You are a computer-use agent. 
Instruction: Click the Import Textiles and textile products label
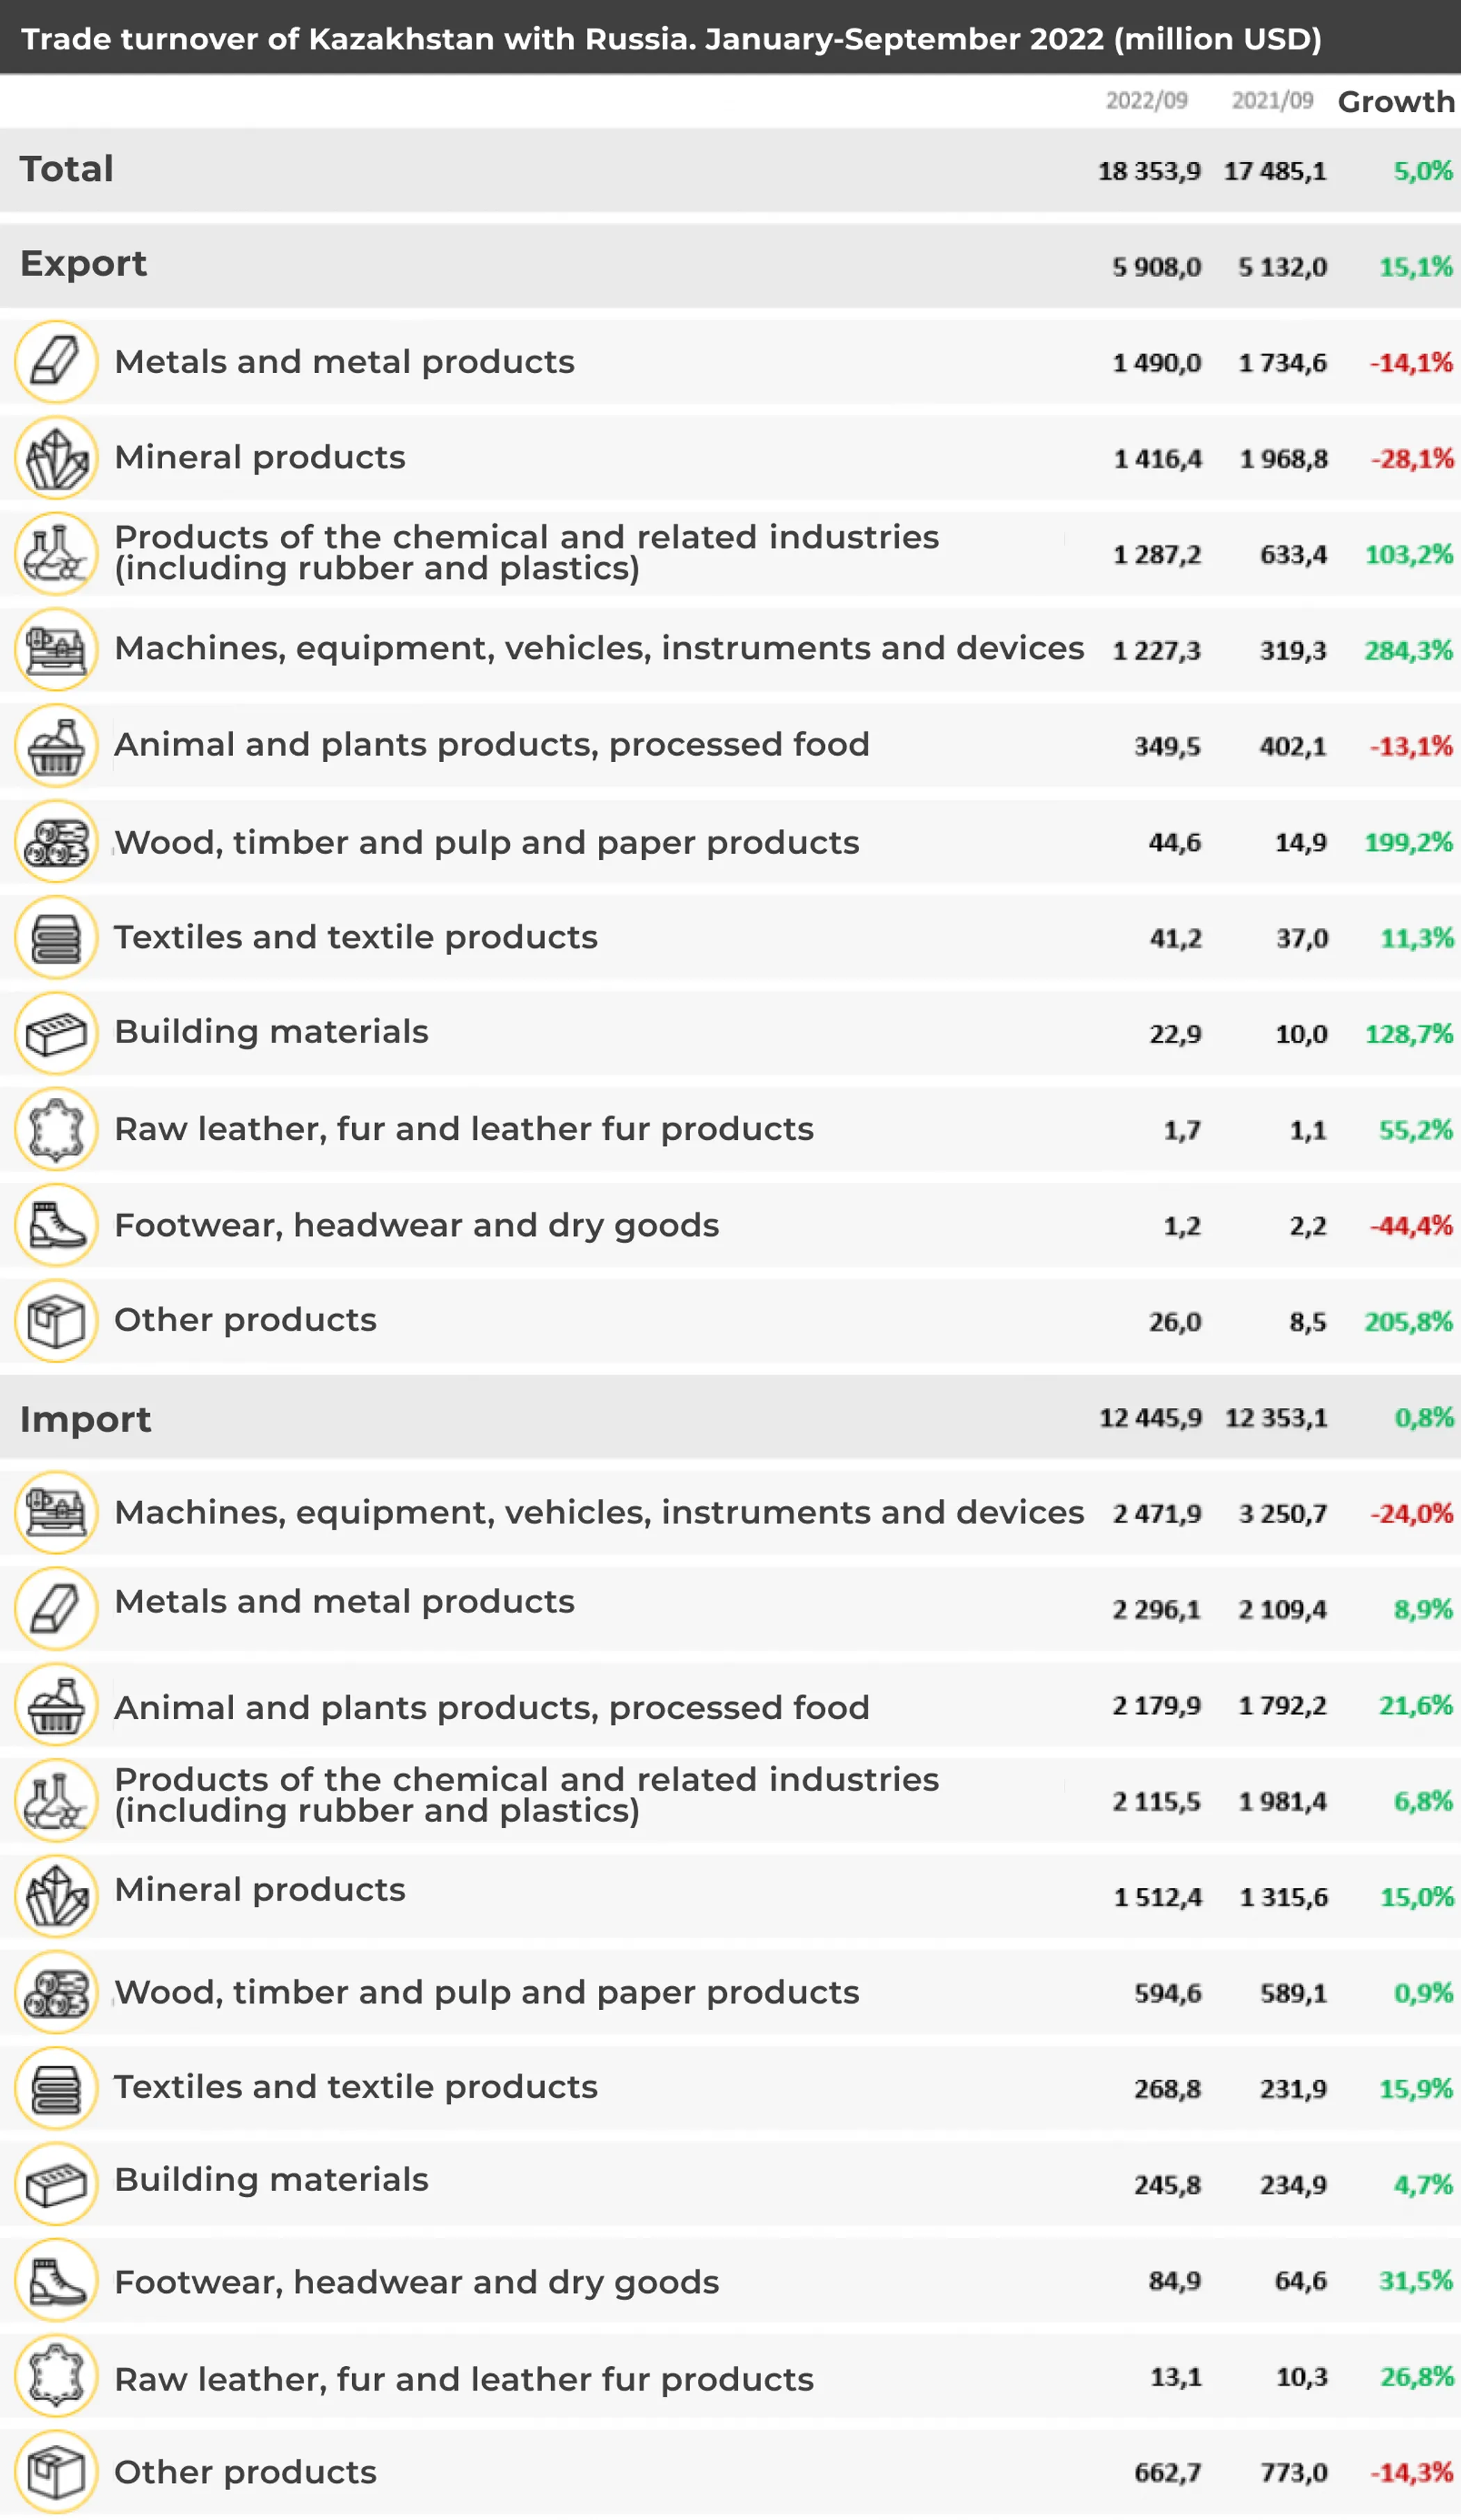356,2087
